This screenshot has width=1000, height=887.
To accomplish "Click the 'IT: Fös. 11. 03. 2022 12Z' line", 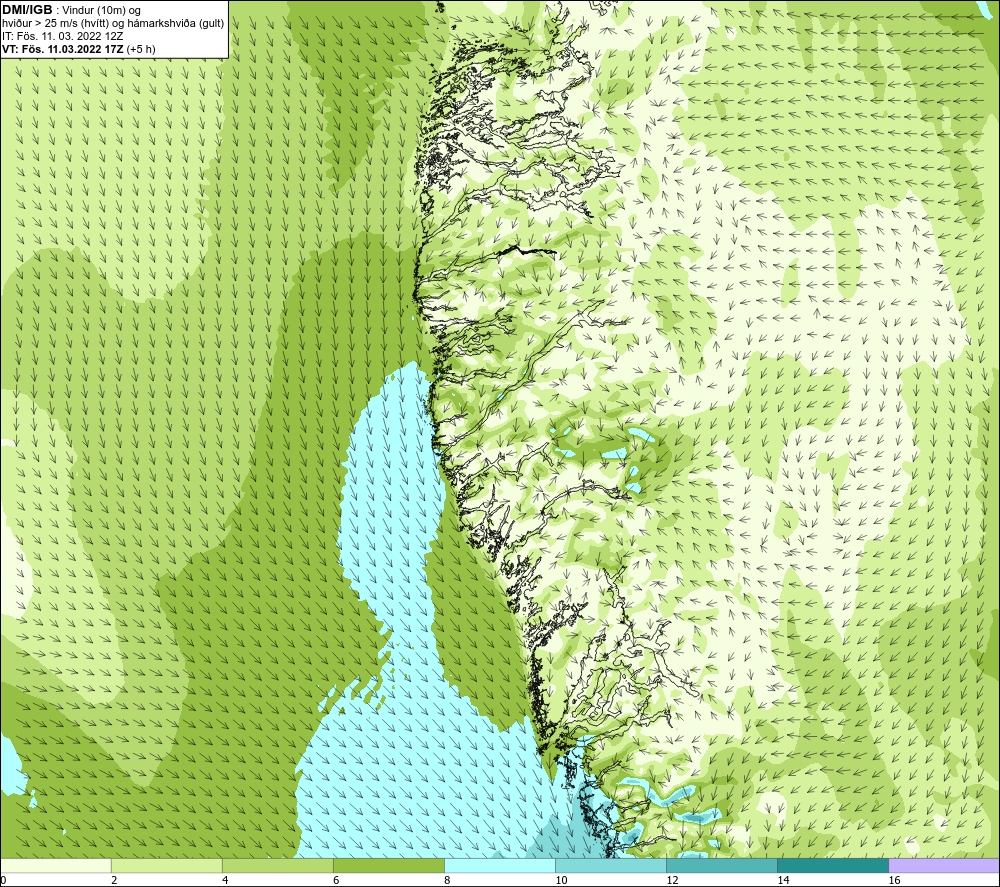I will 62,36.
